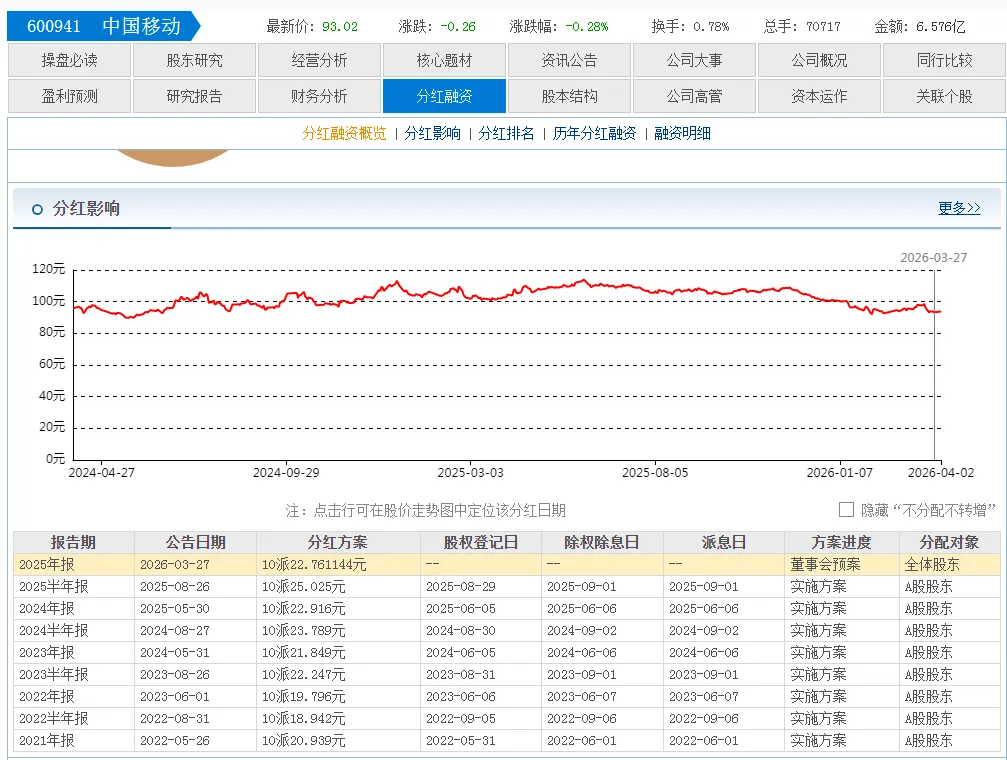This screenshot has width=1007, height=760.
Task: Switch to 经营分析 tab
Action: (319, 60)
